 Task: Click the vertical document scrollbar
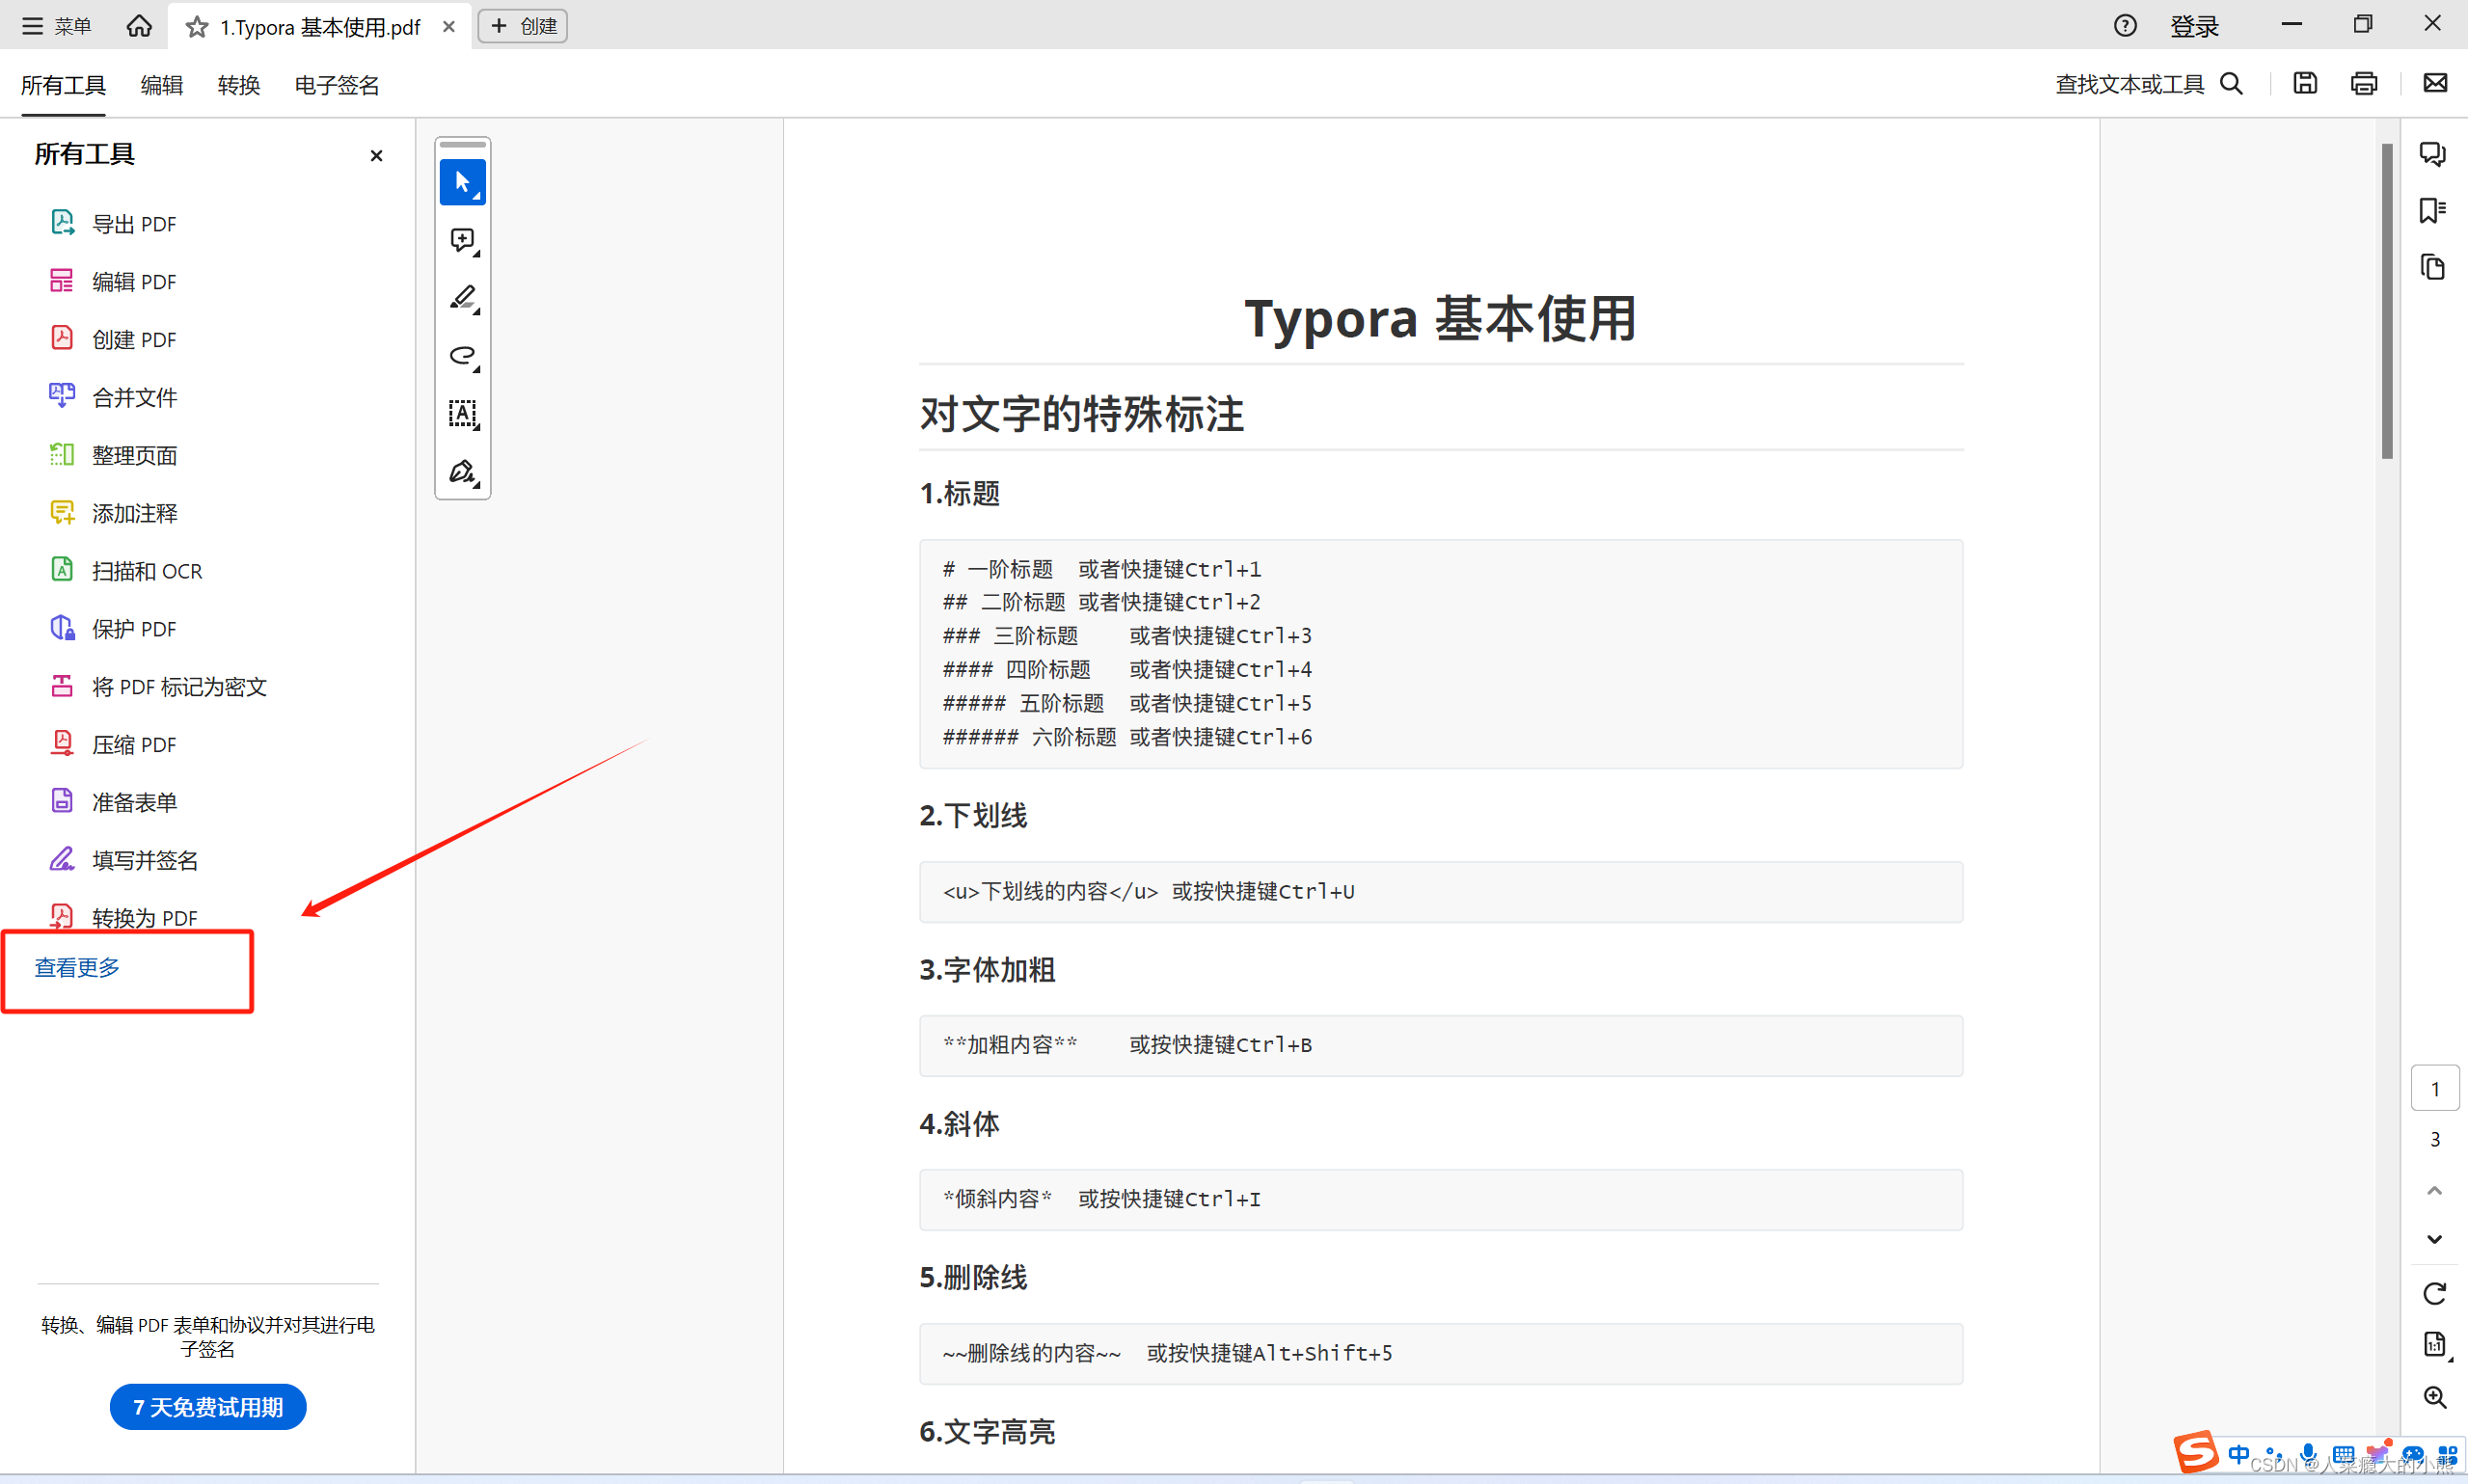click(2386, 300)
